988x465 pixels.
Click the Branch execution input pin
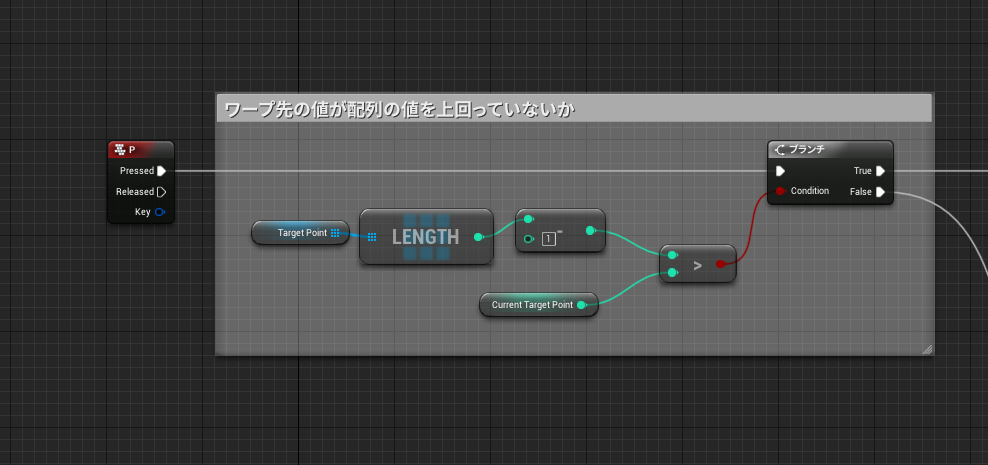coord(781,171)
